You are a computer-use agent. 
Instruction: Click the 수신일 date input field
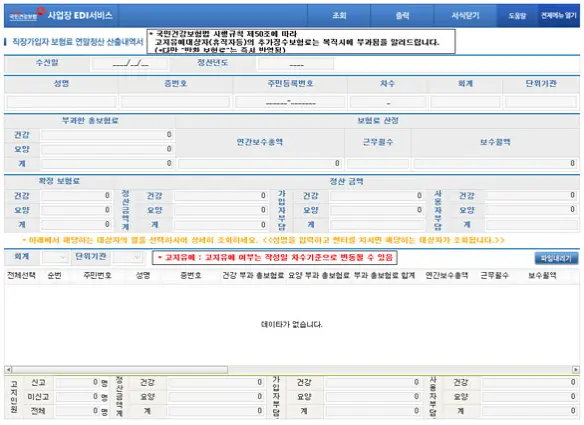click(130, 64)
